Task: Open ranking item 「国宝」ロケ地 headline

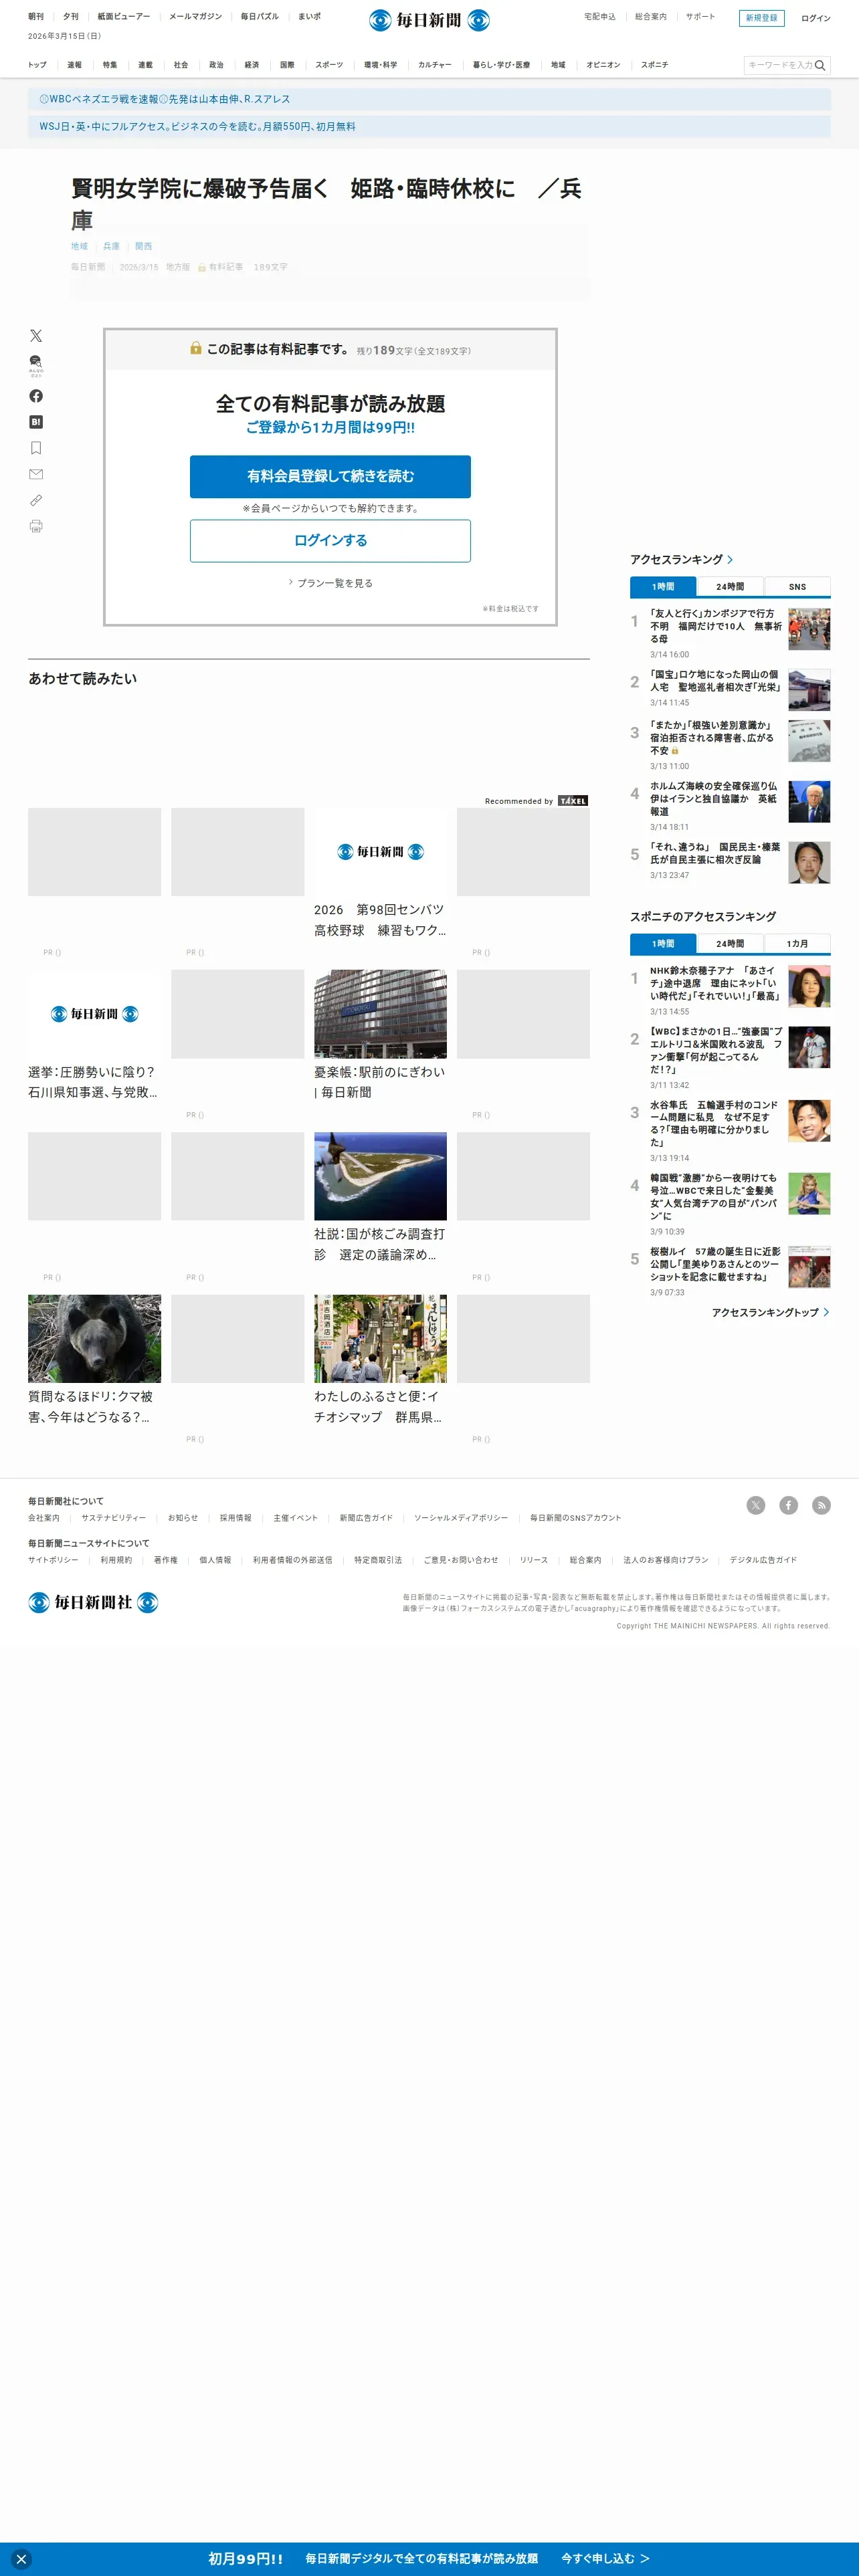Action: (x=715, y=681)
